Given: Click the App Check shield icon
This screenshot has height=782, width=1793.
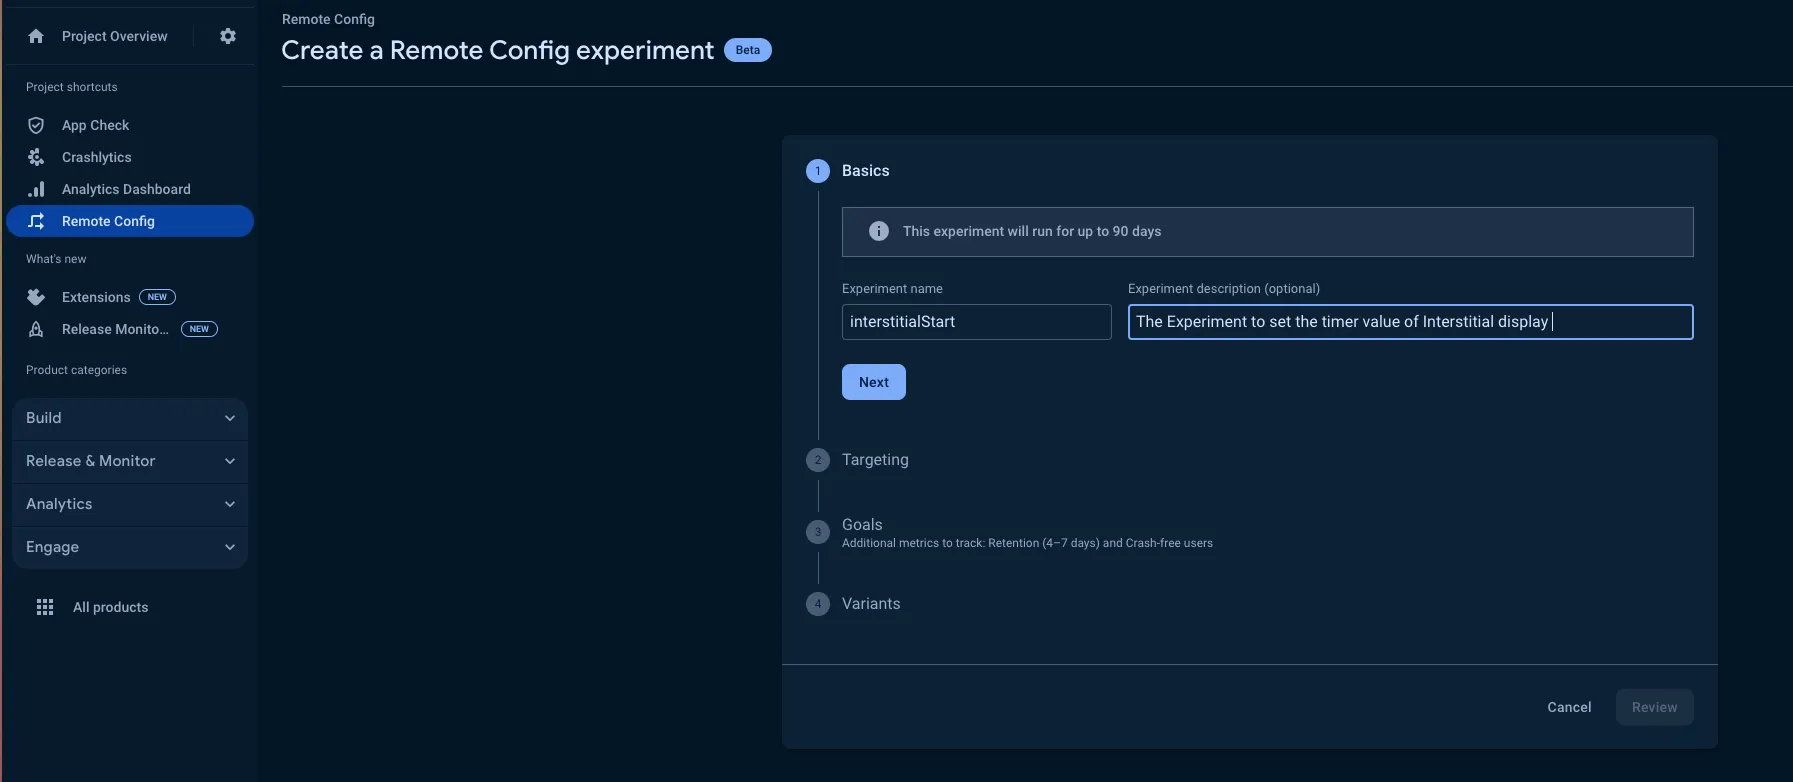Looking at the screenshot, I should 36,125.
